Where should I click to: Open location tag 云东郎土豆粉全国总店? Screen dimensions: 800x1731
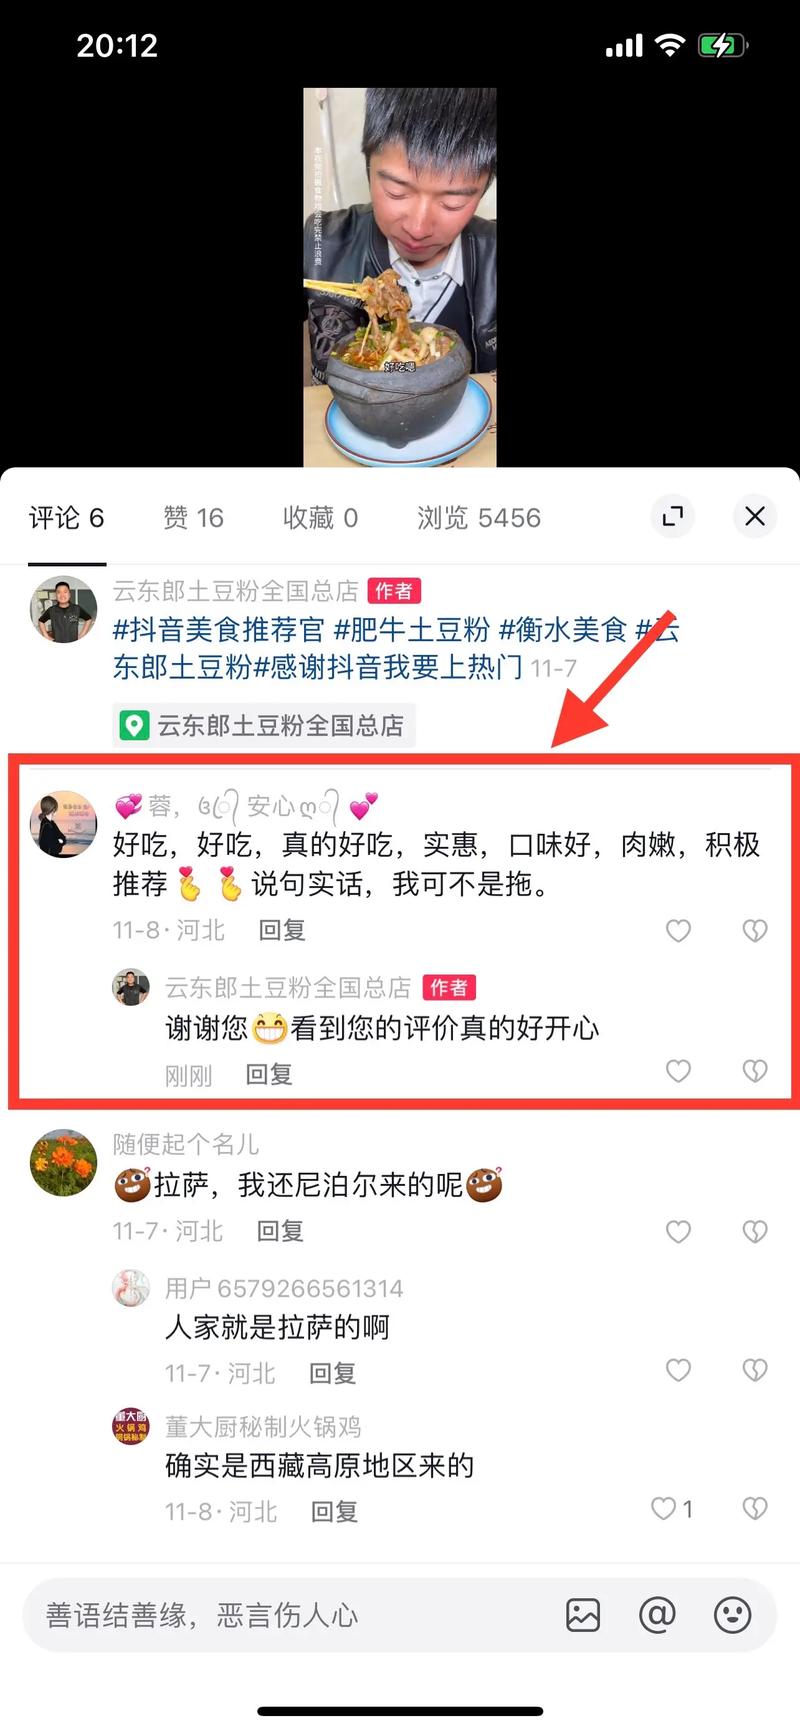264,725
